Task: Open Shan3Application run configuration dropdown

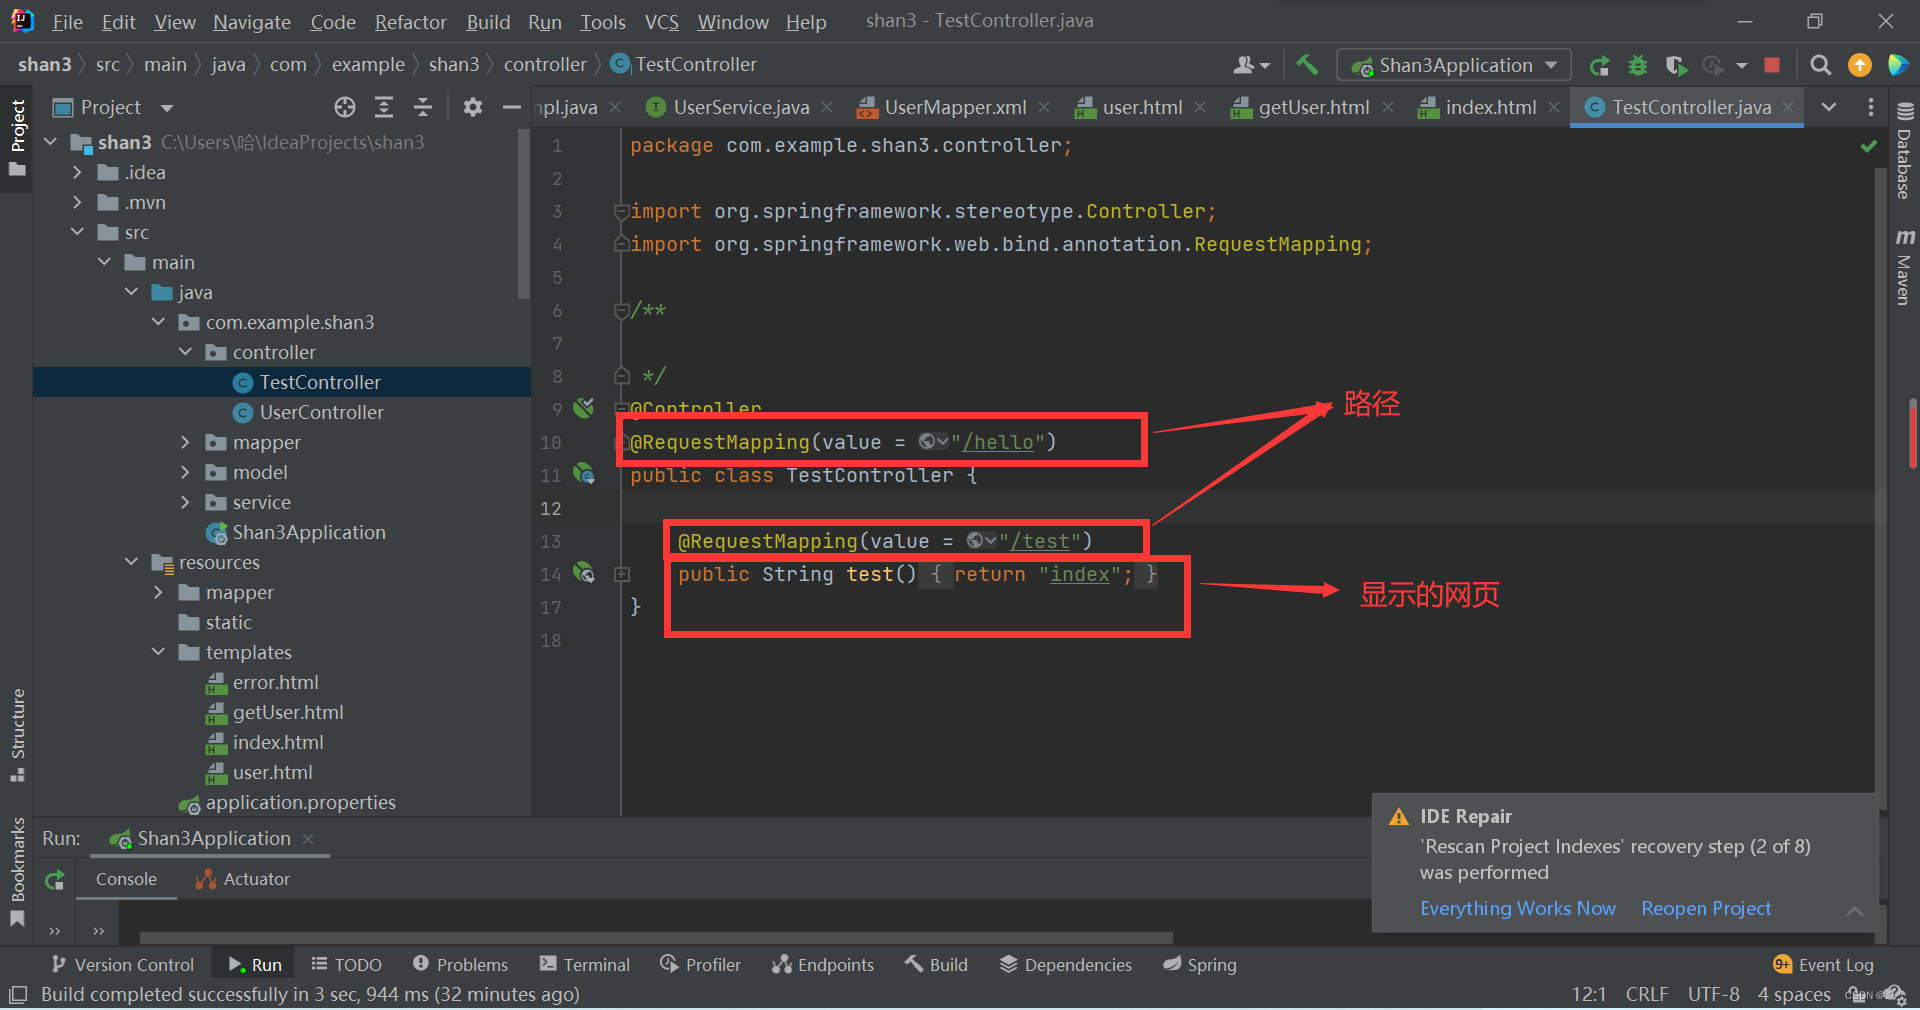Action: pyautogui.click(x=1454, y=65)
